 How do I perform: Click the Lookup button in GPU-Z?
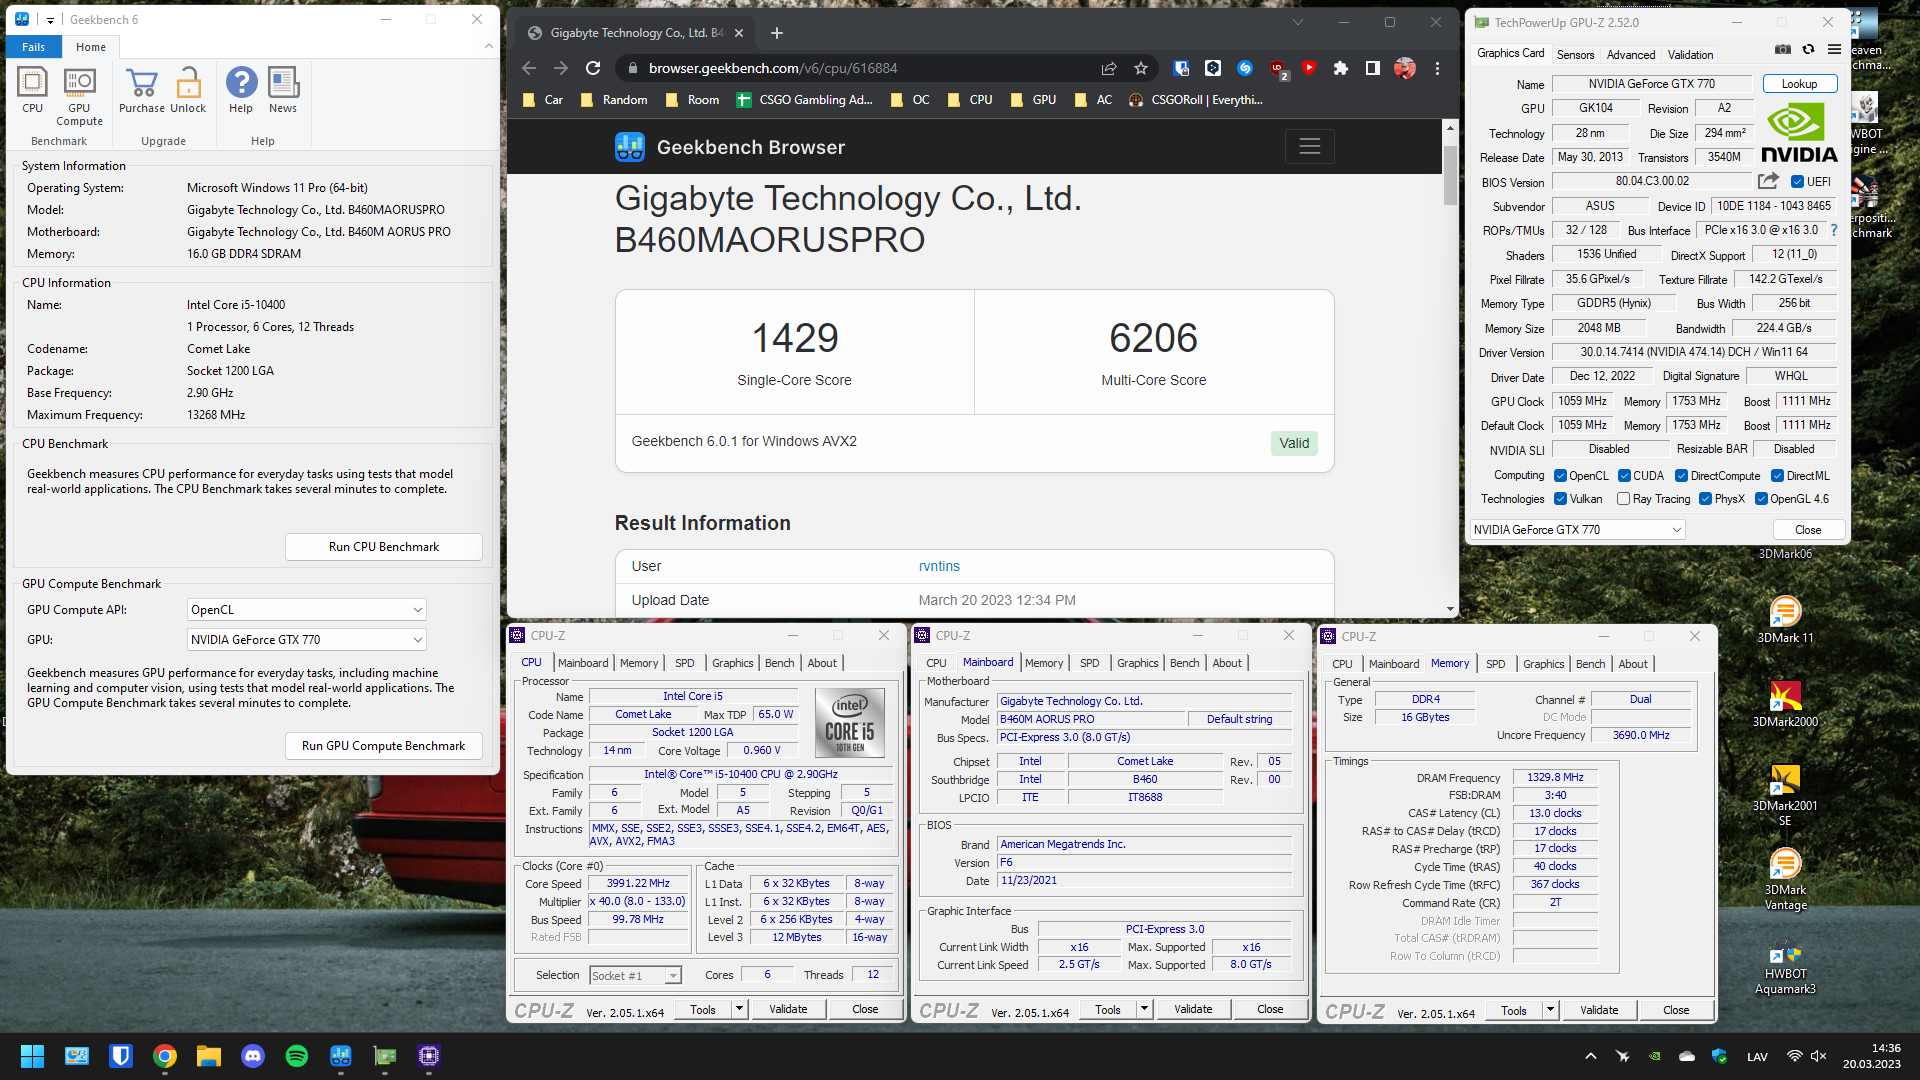[1799, 84]
